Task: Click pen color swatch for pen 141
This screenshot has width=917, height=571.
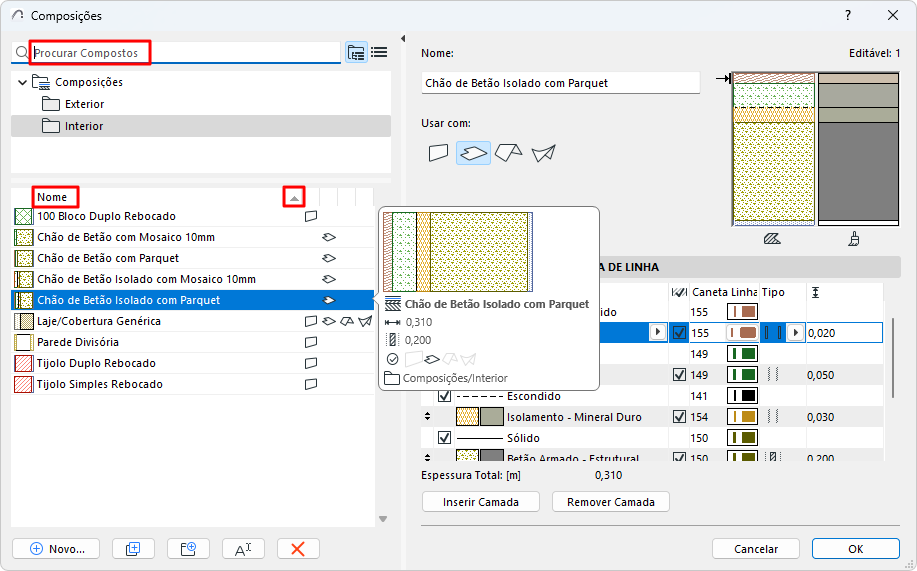Action: (741, 396)
